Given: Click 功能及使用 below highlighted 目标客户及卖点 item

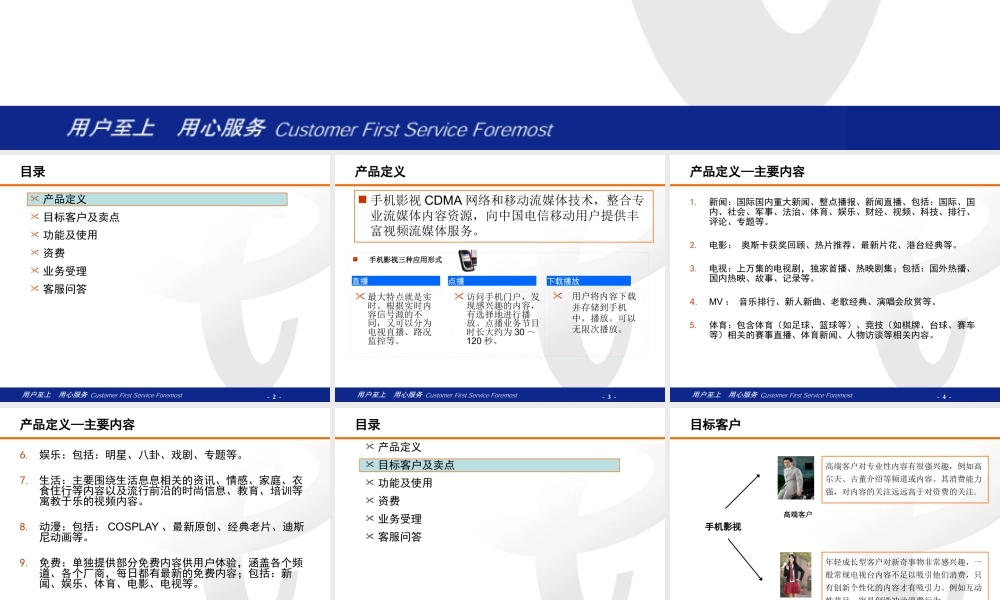Looking at the screenshot, I should (405, 483).
